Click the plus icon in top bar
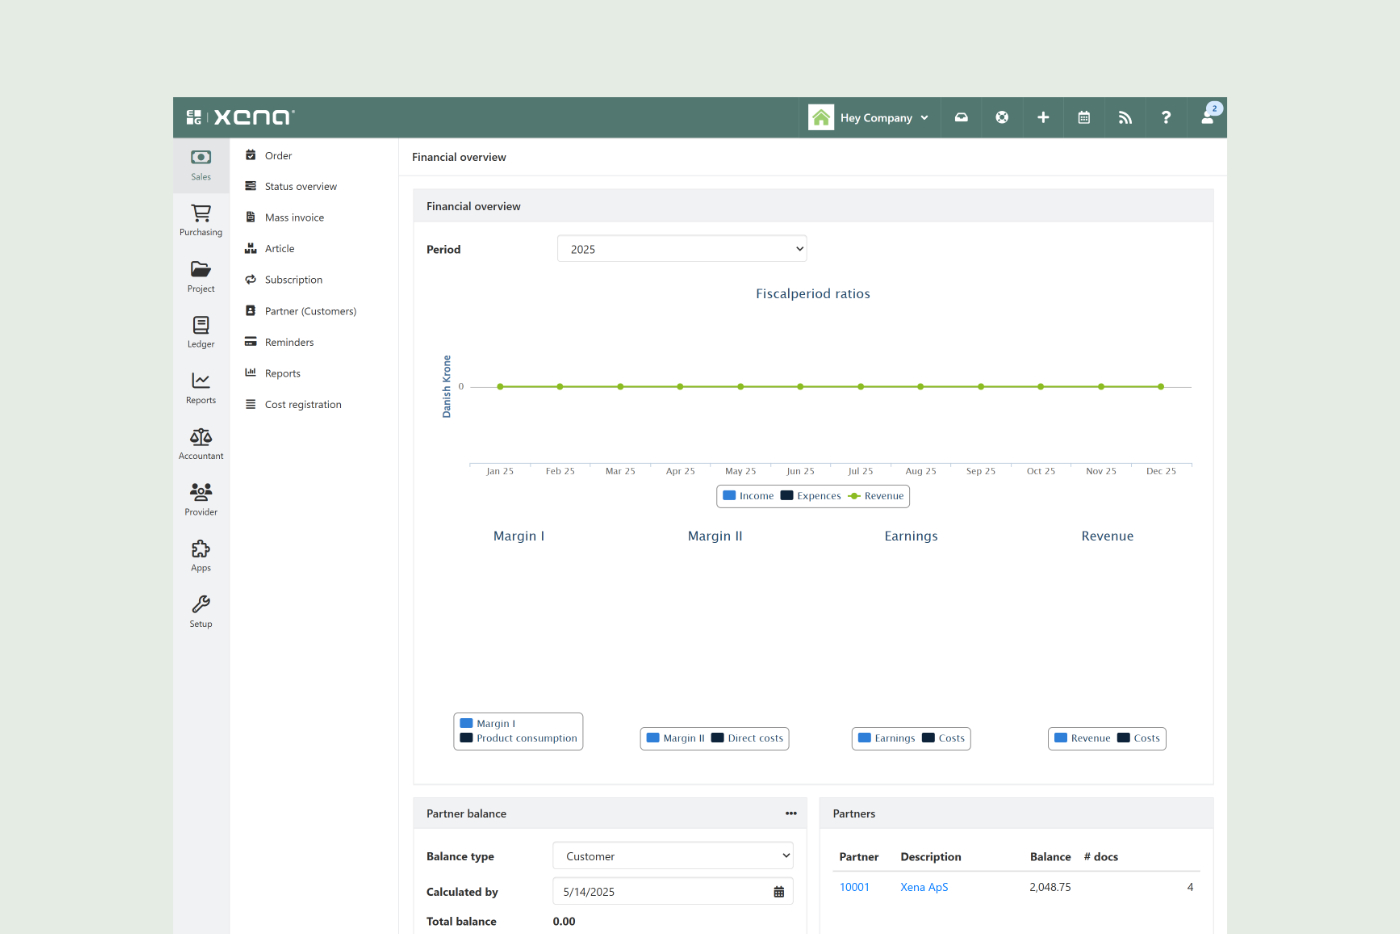 point(1043,118)
